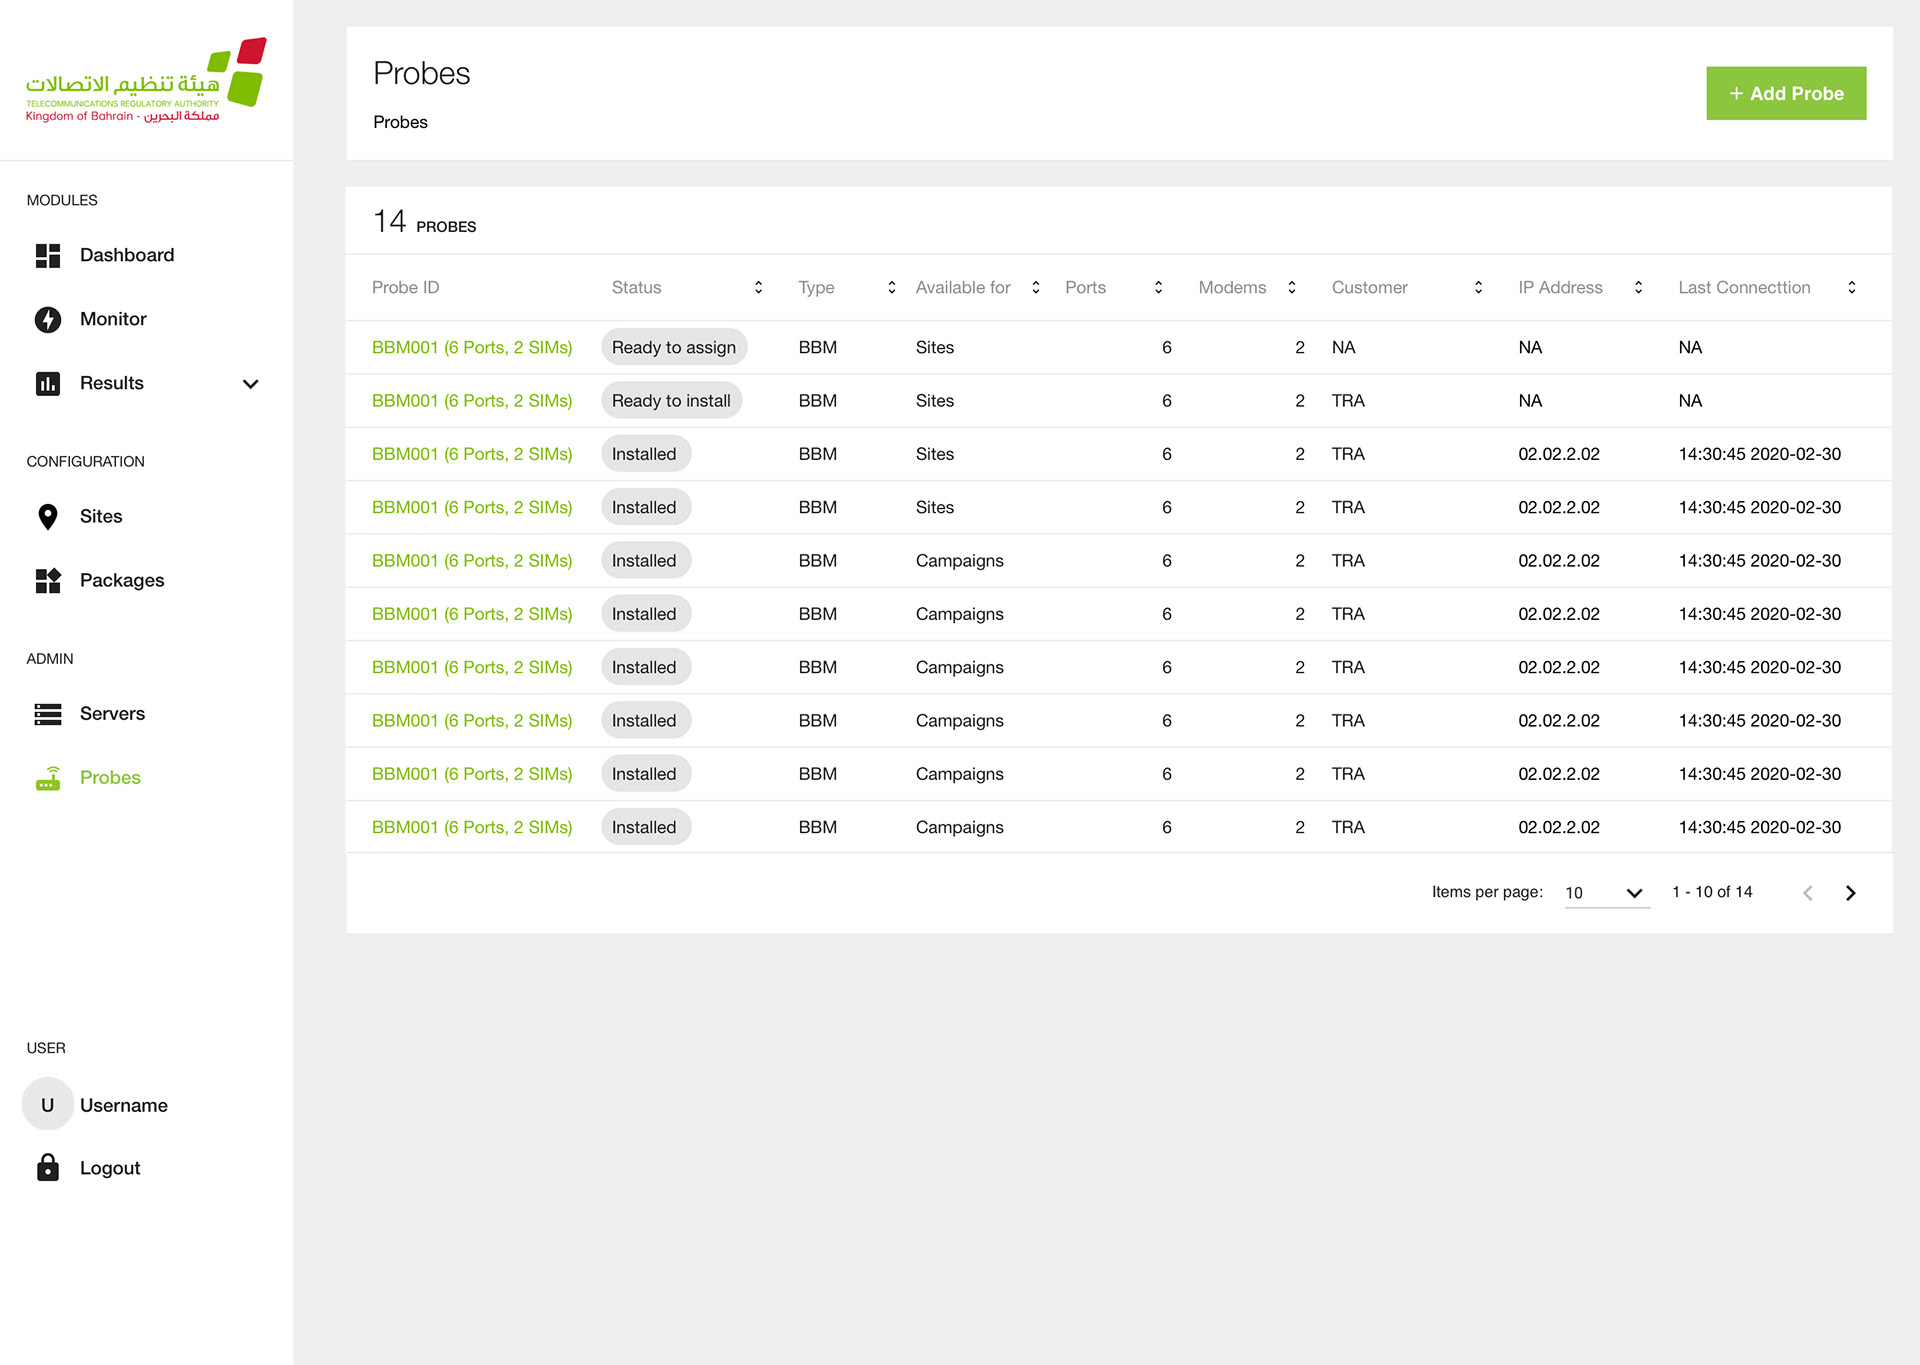Click the Ready to install status chip
Image resolution: width=1920 pixels, height=1365 pixels.
(671, 401)
